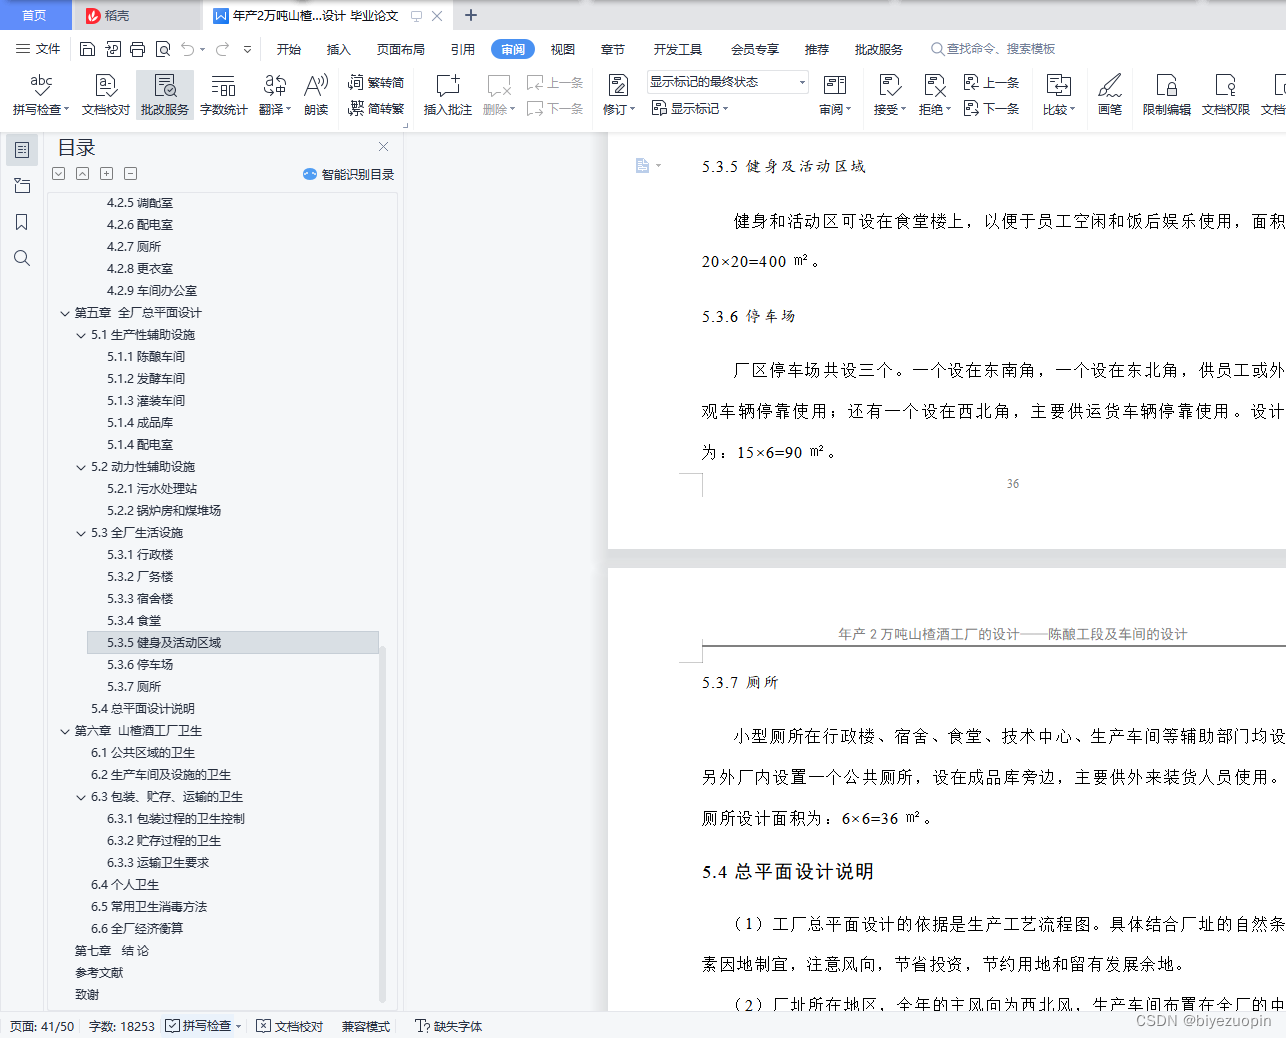This screenshot has width=1286, height=1038.
Task: Open the markup display state combo box
Action: 727,82
